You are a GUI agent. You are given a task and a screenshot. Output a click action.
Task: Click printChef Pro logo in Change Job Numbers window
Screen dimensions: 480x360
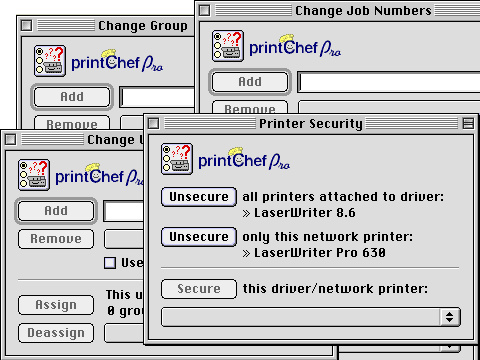[x=295, y=46]
